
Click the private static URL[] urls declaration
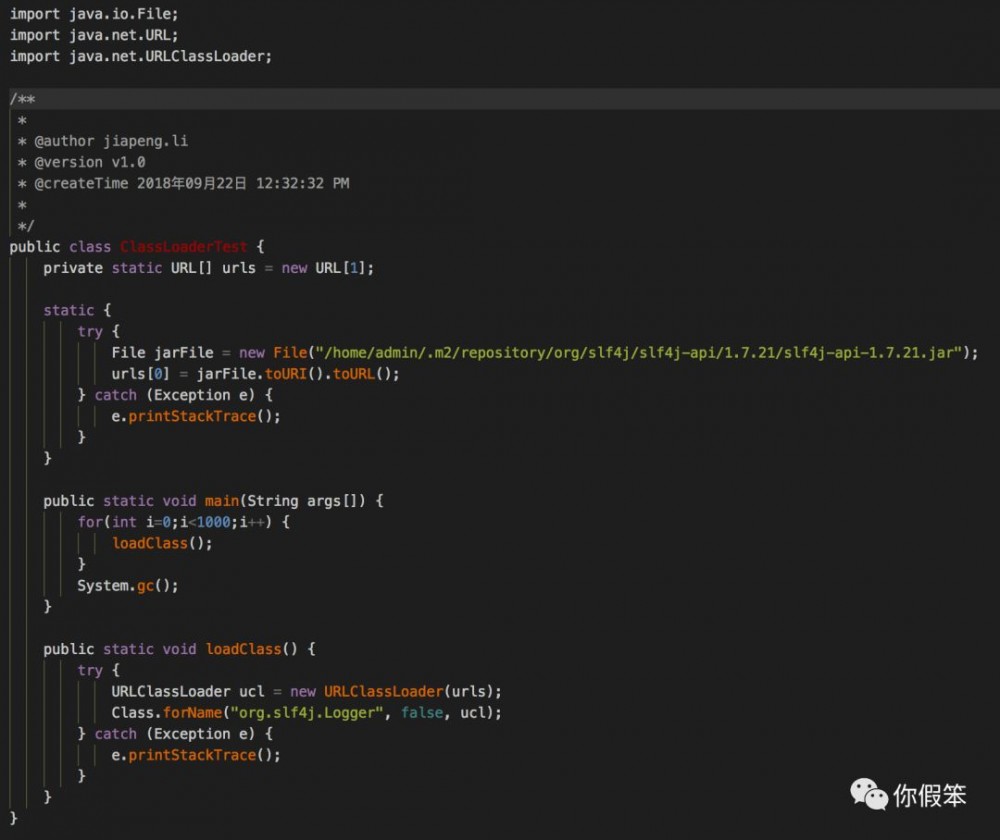coord(207,268)
